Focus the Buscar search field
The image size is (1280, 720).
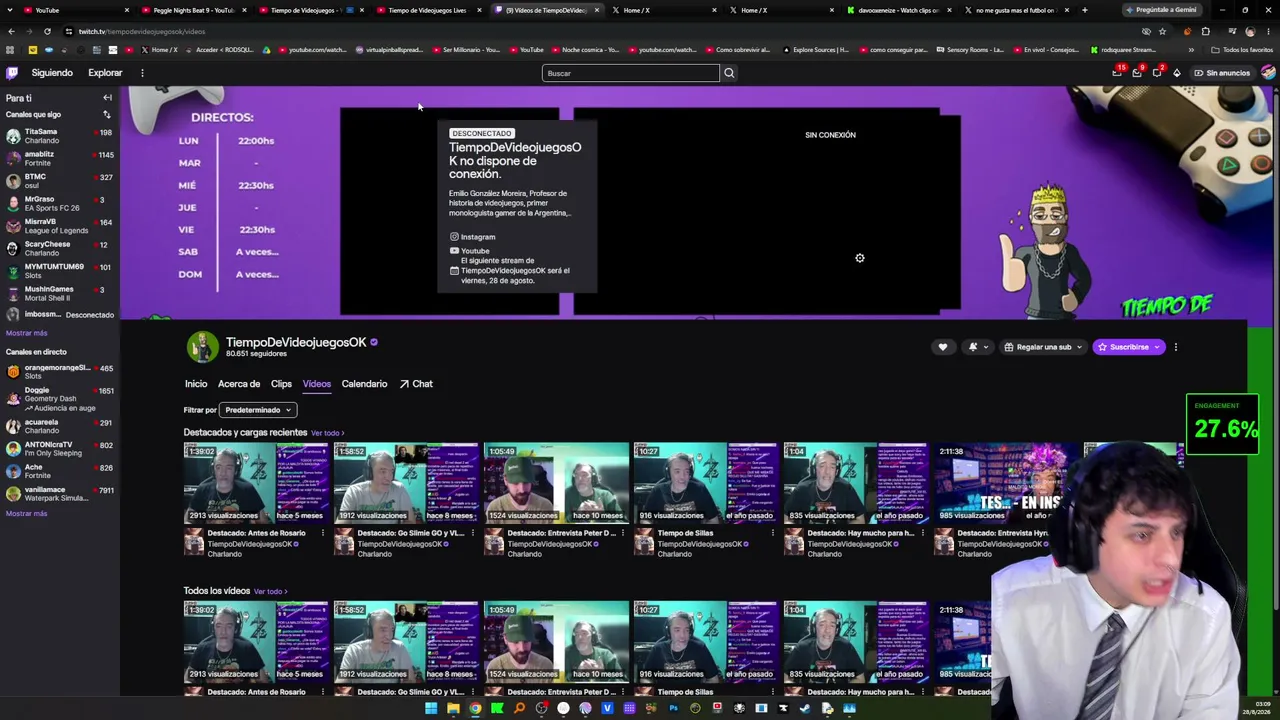pyautogui.click(x=631, y=73)
